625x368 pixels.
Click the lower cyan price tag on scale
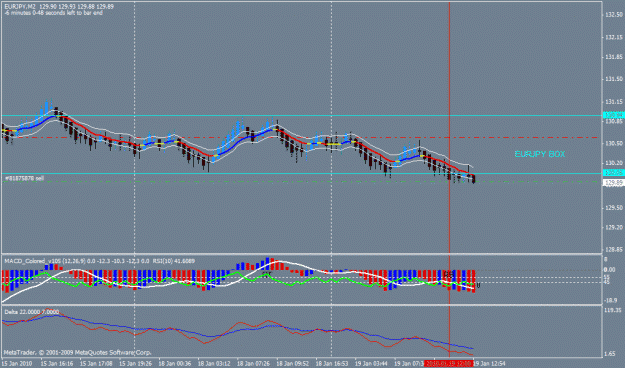pos(613,173)
